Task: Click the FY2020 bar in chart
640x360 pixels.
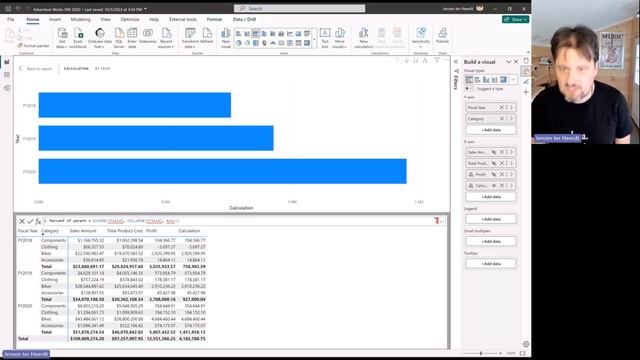Action: [222, 171]
